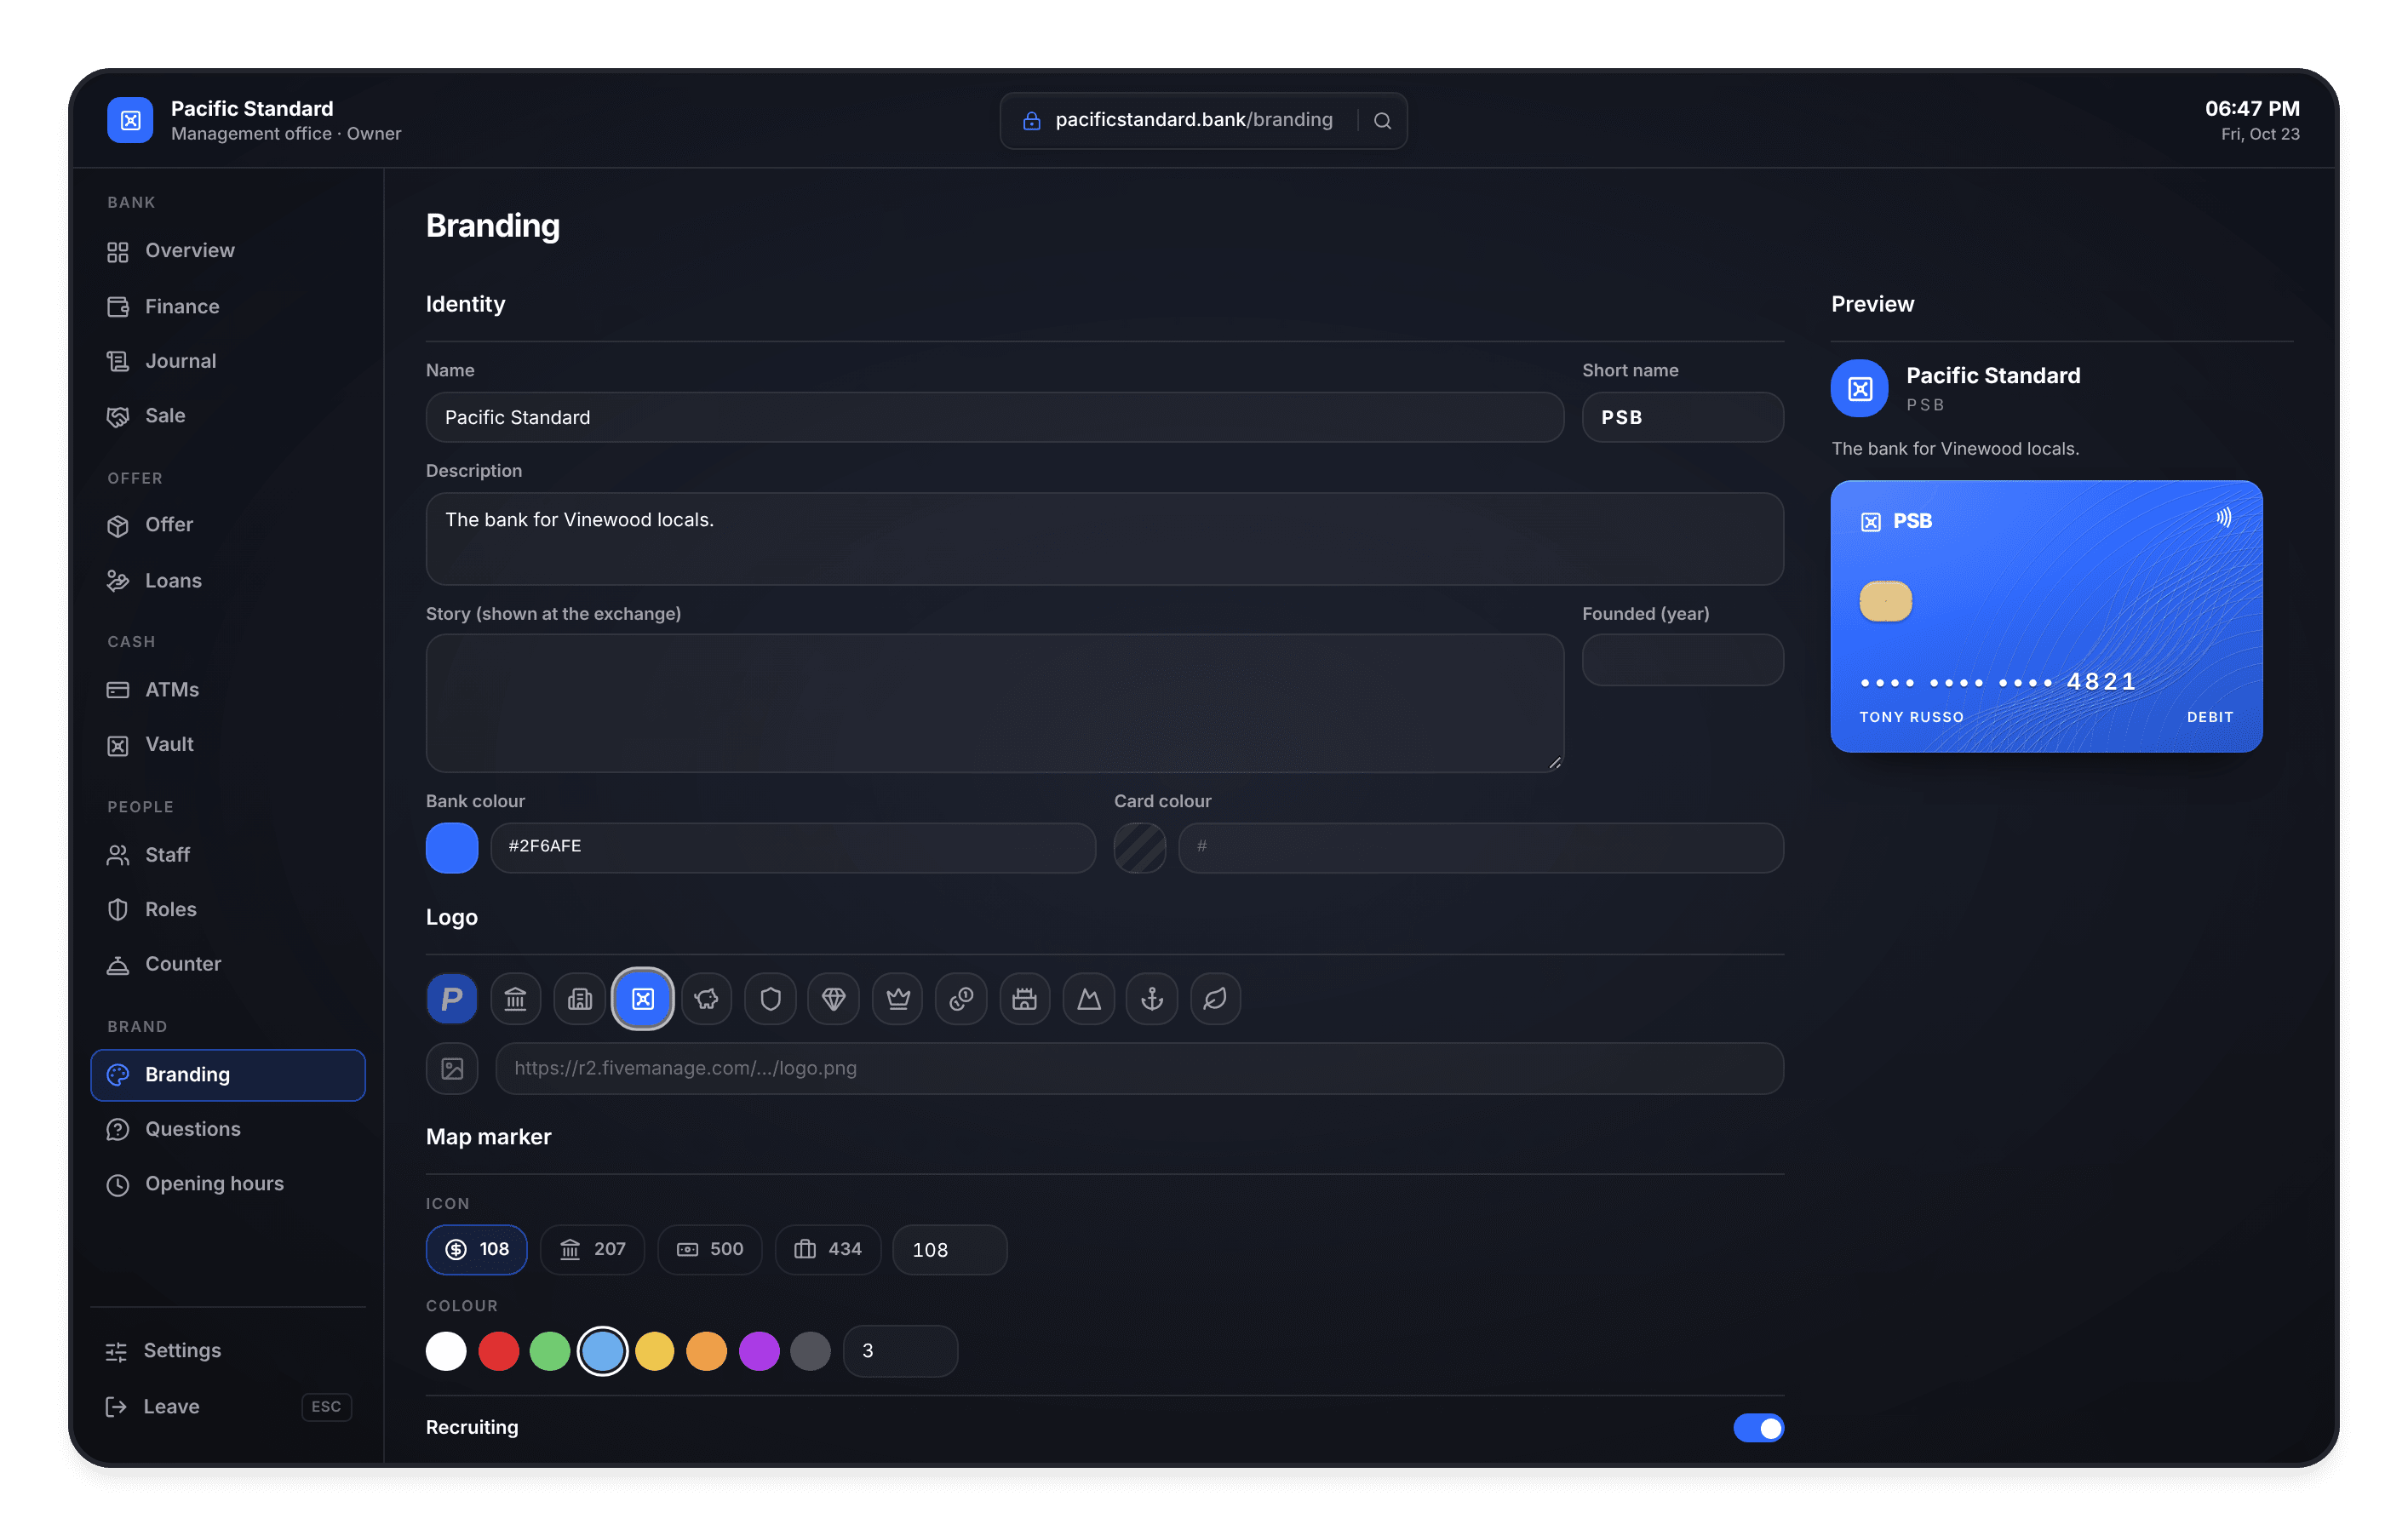Pick the piggy bank logo icon
Image resolution: width=2408 pixels, height=1536 pixels.
coord(707,998)
